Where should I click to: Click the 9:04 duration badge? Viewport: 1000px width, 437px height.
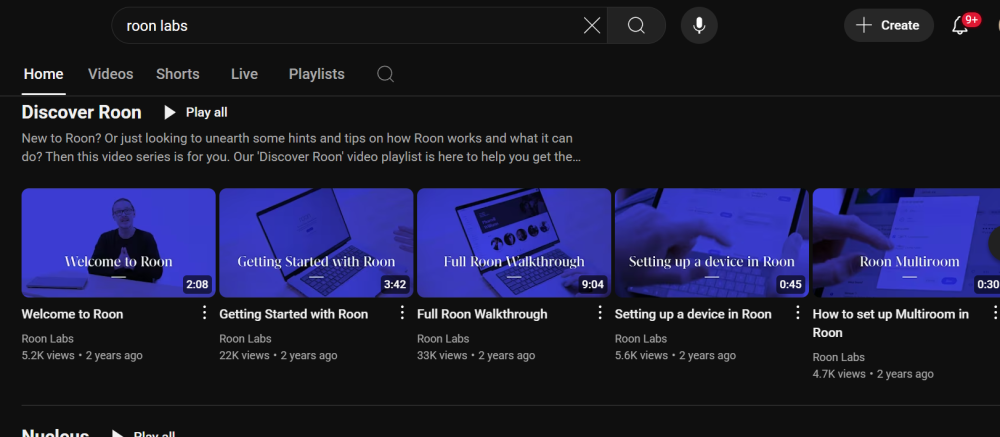pos(592,285)
